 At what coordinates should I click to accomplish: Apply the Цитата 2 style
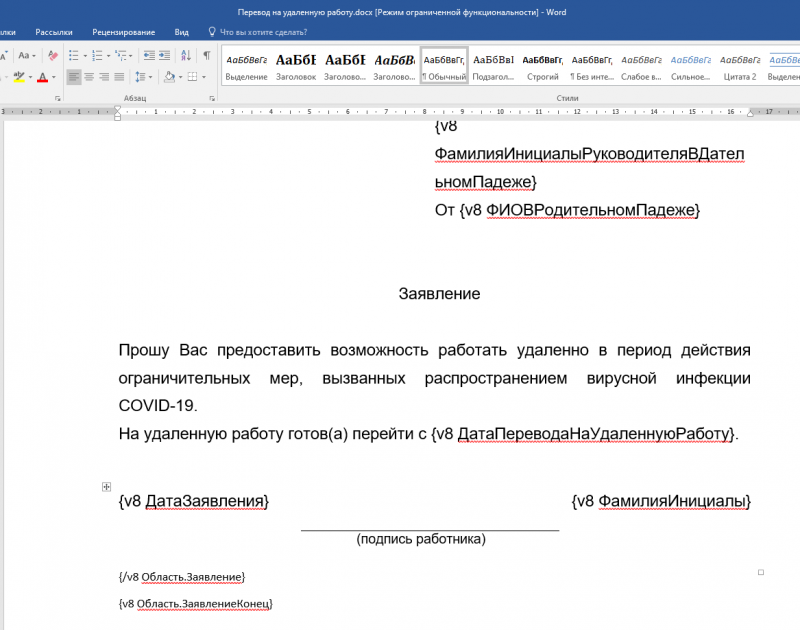click(x=740, y=66)
